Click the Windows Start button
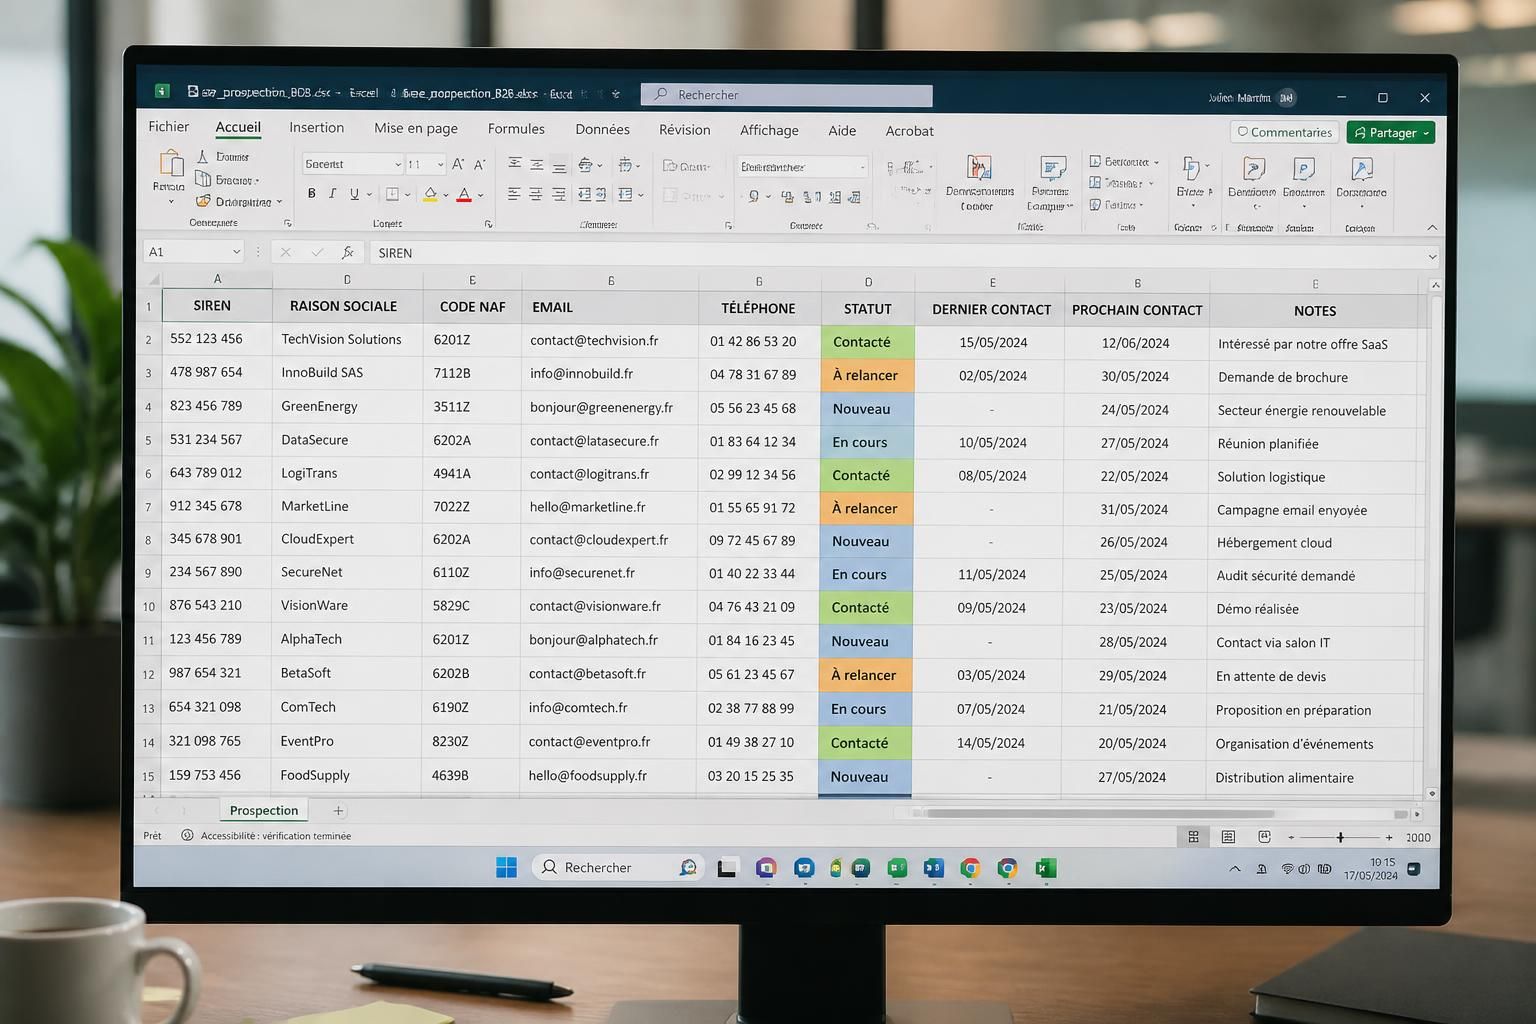The height and width of the screenshot is (1024, 1536). [507, 867]
